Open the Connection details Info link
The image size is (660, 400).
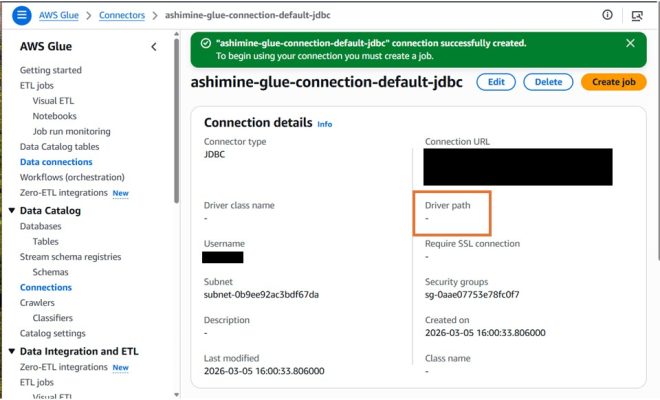coord(324,124)
